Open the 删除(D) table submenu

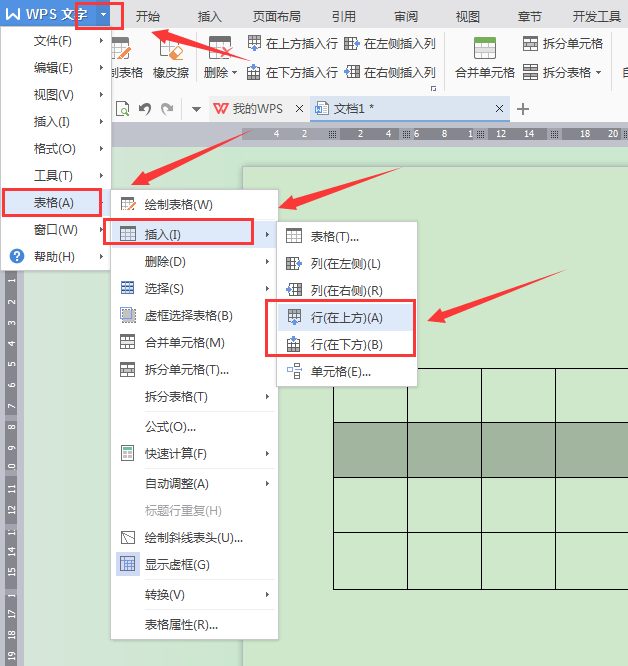pyautogui.click(x=194, y=262)
